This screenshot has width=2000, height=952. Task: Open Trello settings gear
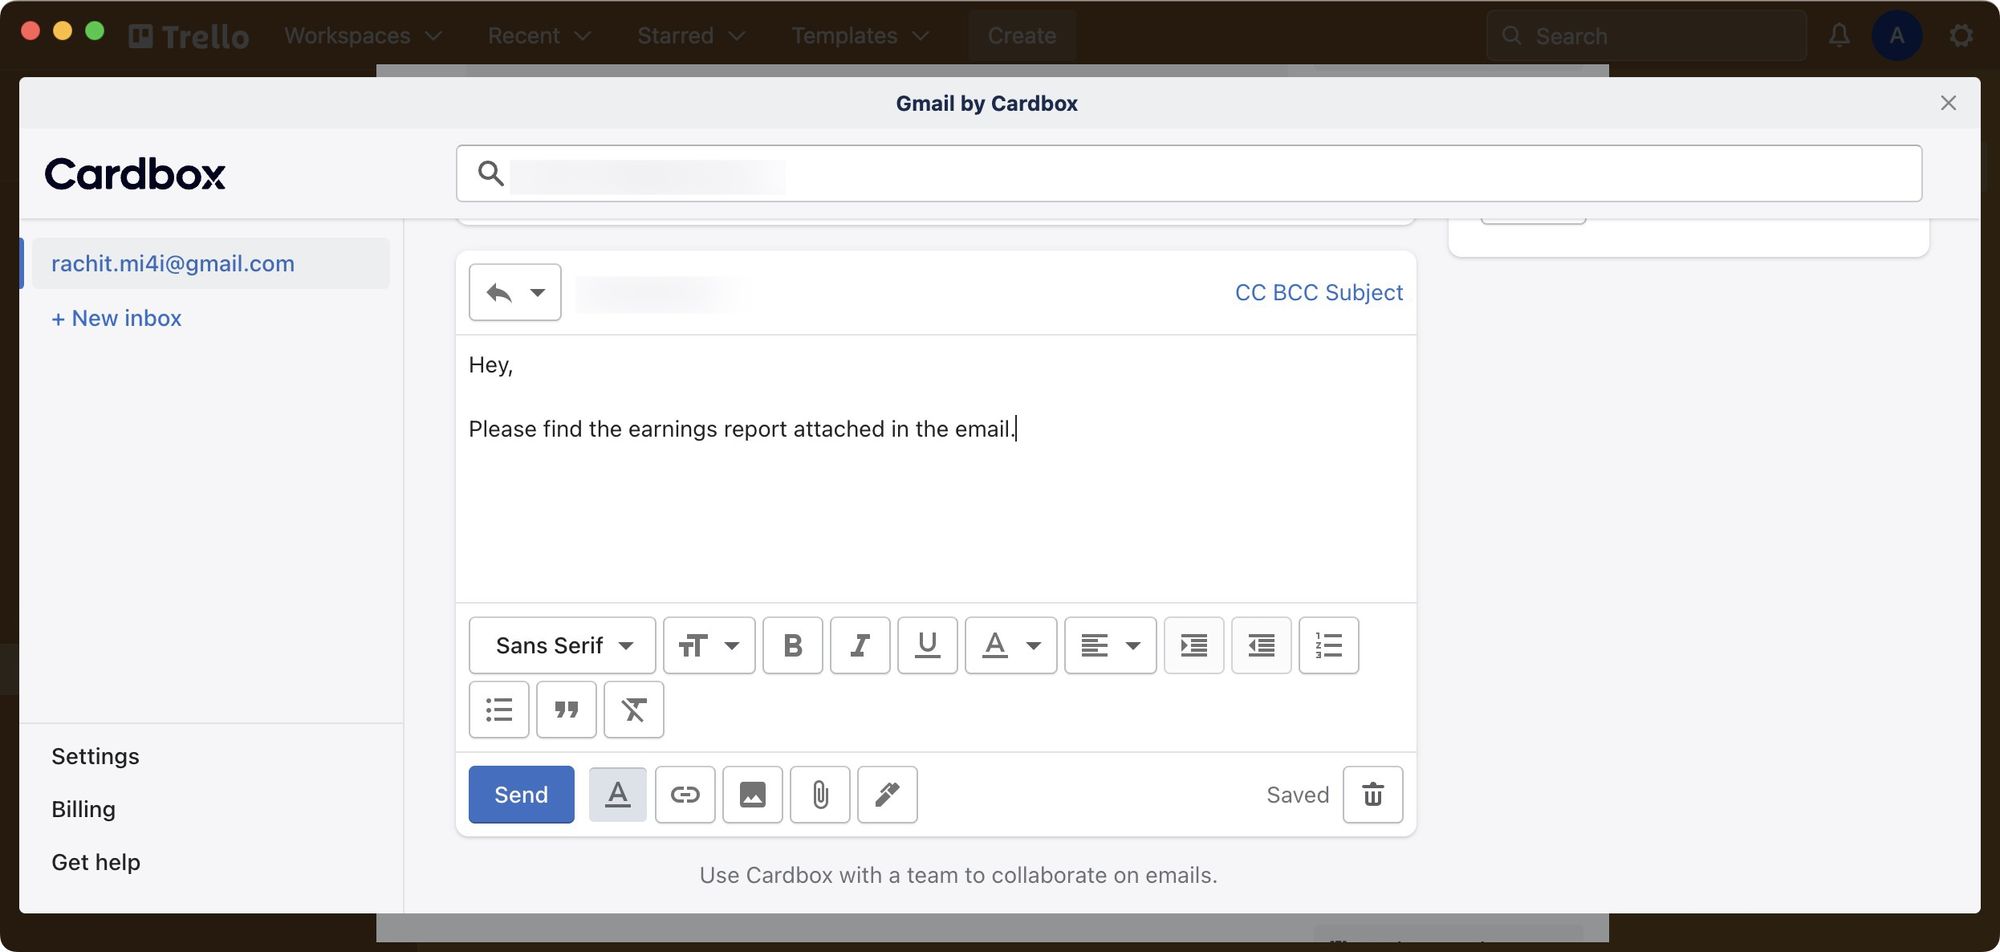point(1961,36)
